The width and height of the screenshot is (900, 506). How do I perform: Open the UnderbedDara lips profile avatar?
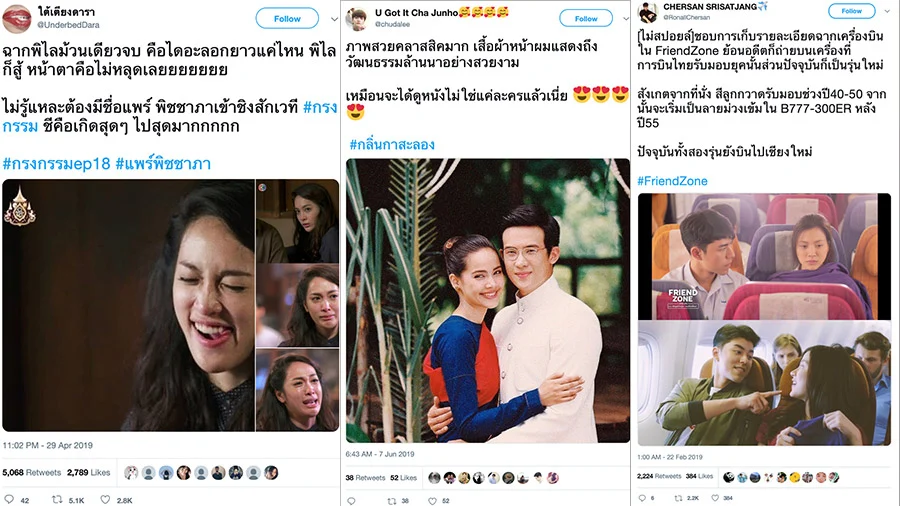(17, 19)
